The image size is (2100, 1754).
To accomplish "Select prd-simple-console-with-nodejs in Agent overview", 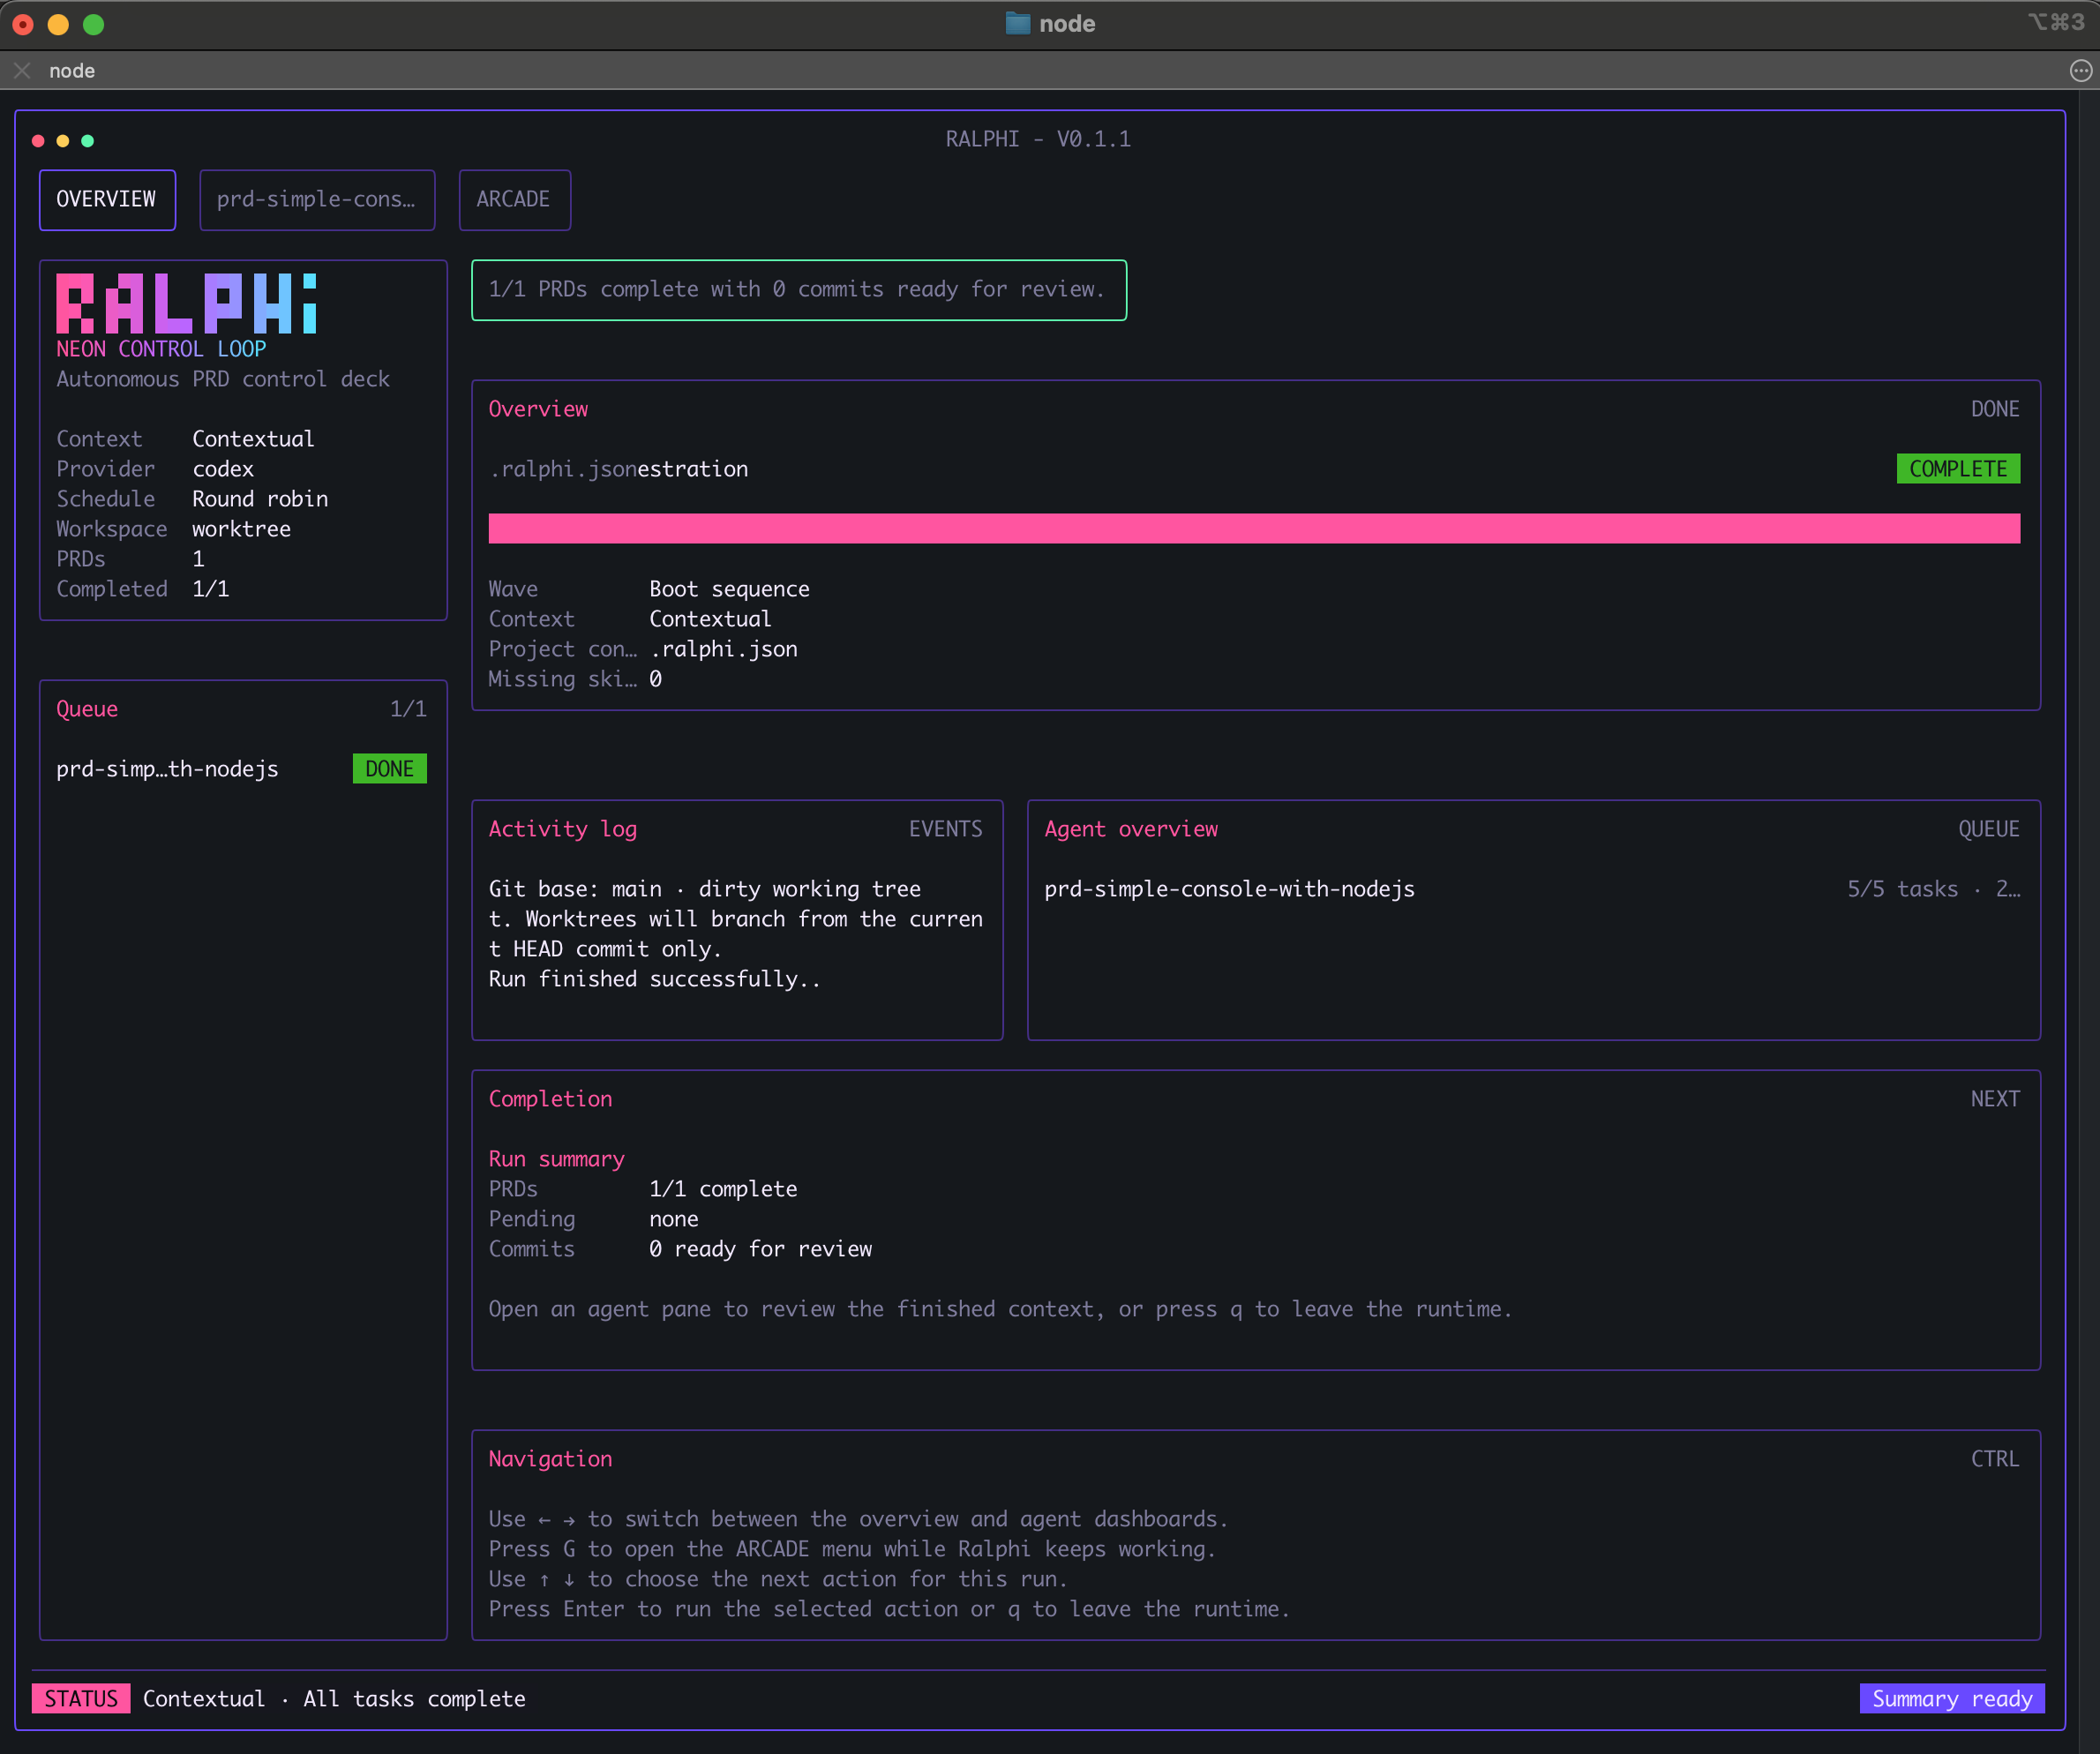I will [1229, 888].
